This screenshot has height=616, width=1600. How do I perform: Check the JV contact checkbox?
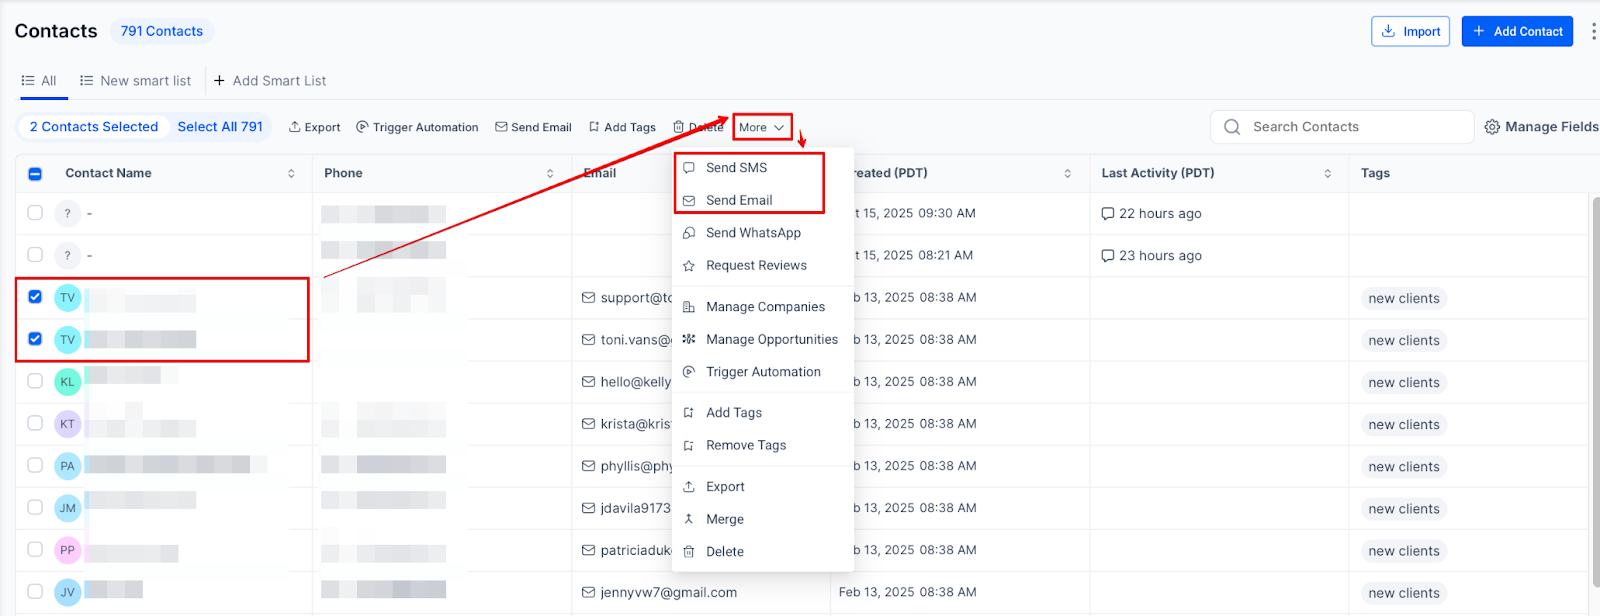point(35,591)
